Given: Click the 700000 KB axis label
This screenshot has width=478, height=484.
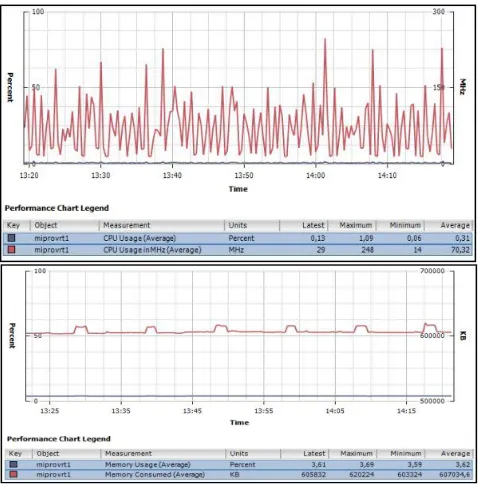Looking at the screenshot, I should [432, 271].
